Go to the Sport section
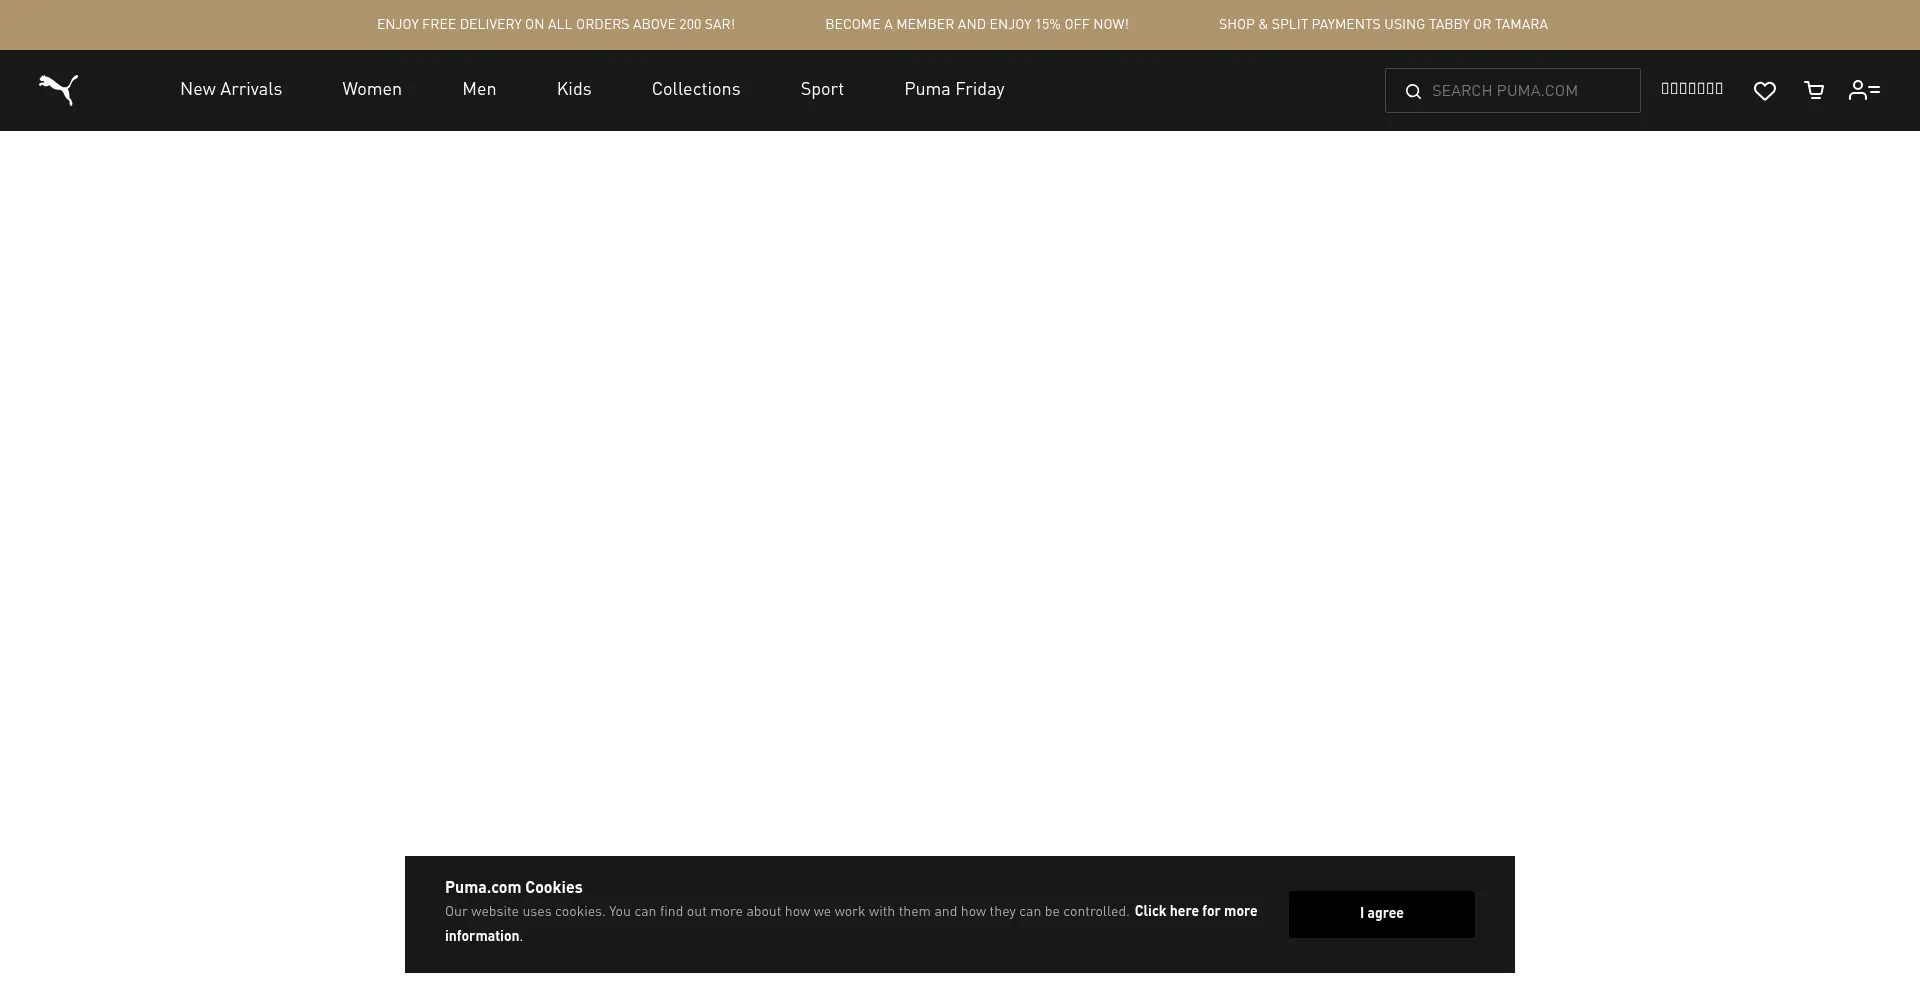 click(822, 90)
